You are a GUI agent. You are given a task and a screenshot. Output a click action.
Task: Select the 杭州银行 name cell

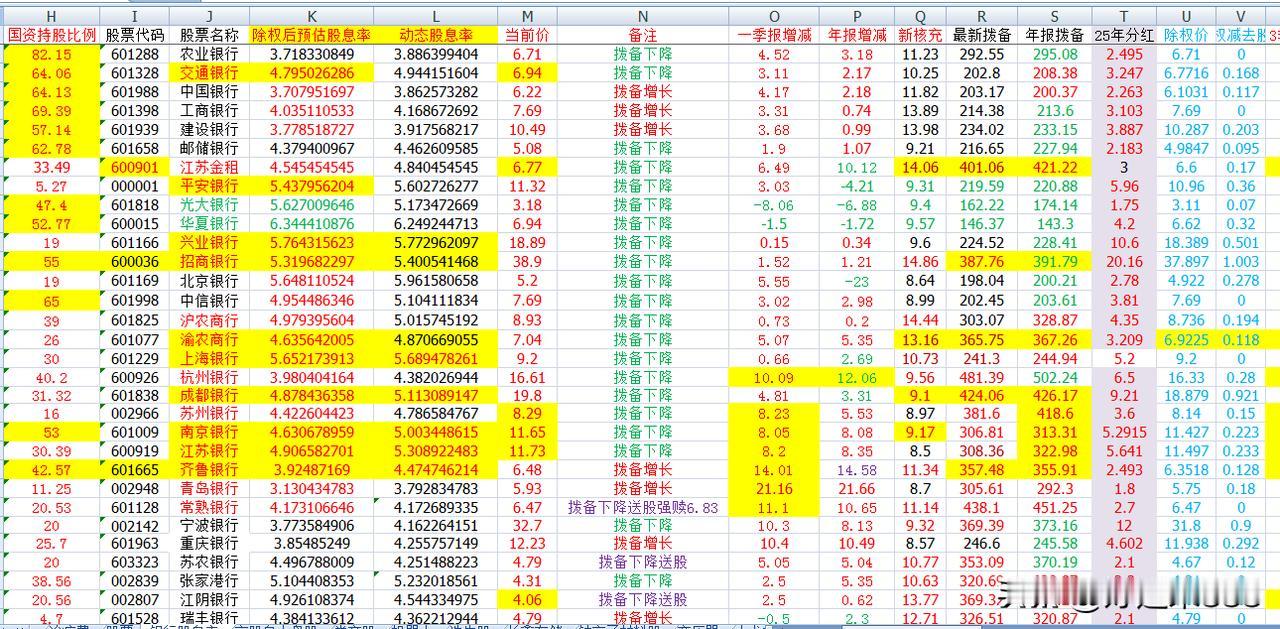tap(208, 378)
